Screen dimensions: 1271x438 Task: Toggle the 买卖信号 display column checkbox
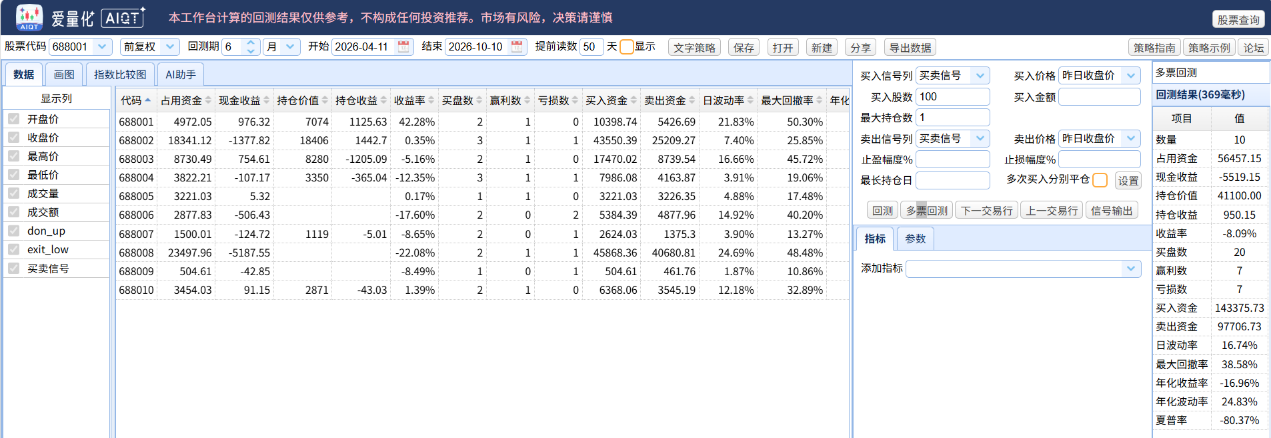(14, 268)
